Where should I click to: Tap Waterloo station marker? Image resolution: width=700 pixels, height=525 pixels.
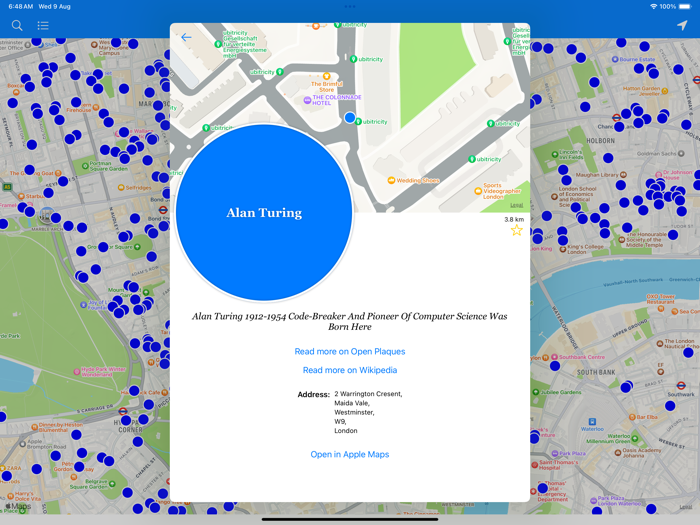(x=592, y=422)
